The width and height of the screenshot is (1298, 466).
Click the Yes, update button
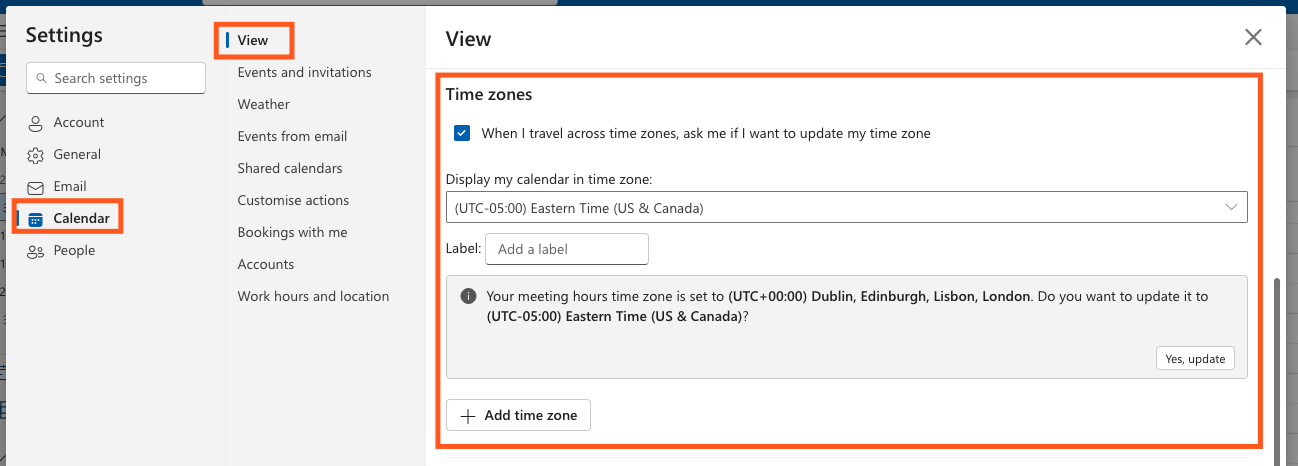[x=1195, y=359]
